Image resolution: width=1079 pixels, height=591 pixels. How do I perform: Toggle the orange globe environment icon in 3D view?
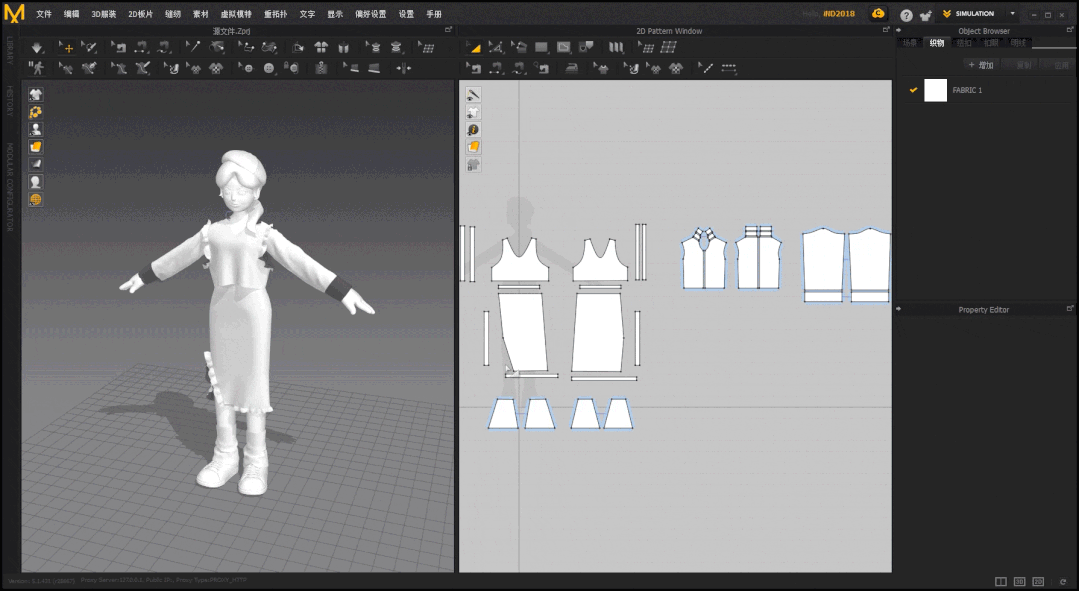point(36,199)
